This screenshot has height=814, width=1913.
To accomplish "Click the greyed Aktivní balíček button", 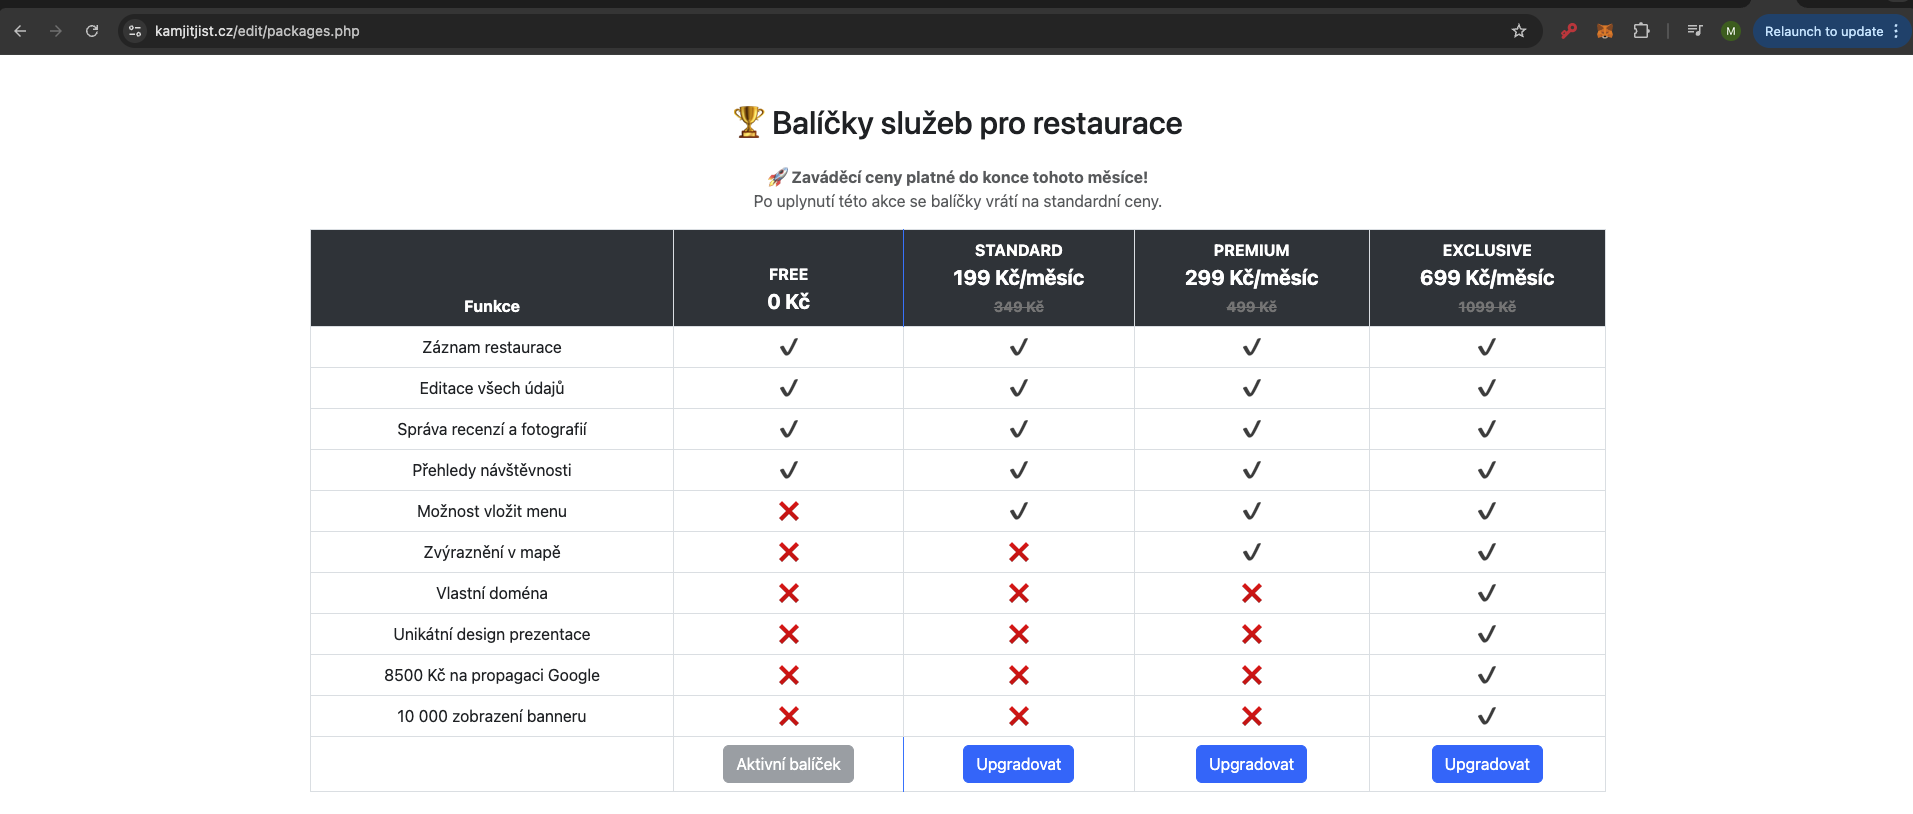I will click(788, 764).
